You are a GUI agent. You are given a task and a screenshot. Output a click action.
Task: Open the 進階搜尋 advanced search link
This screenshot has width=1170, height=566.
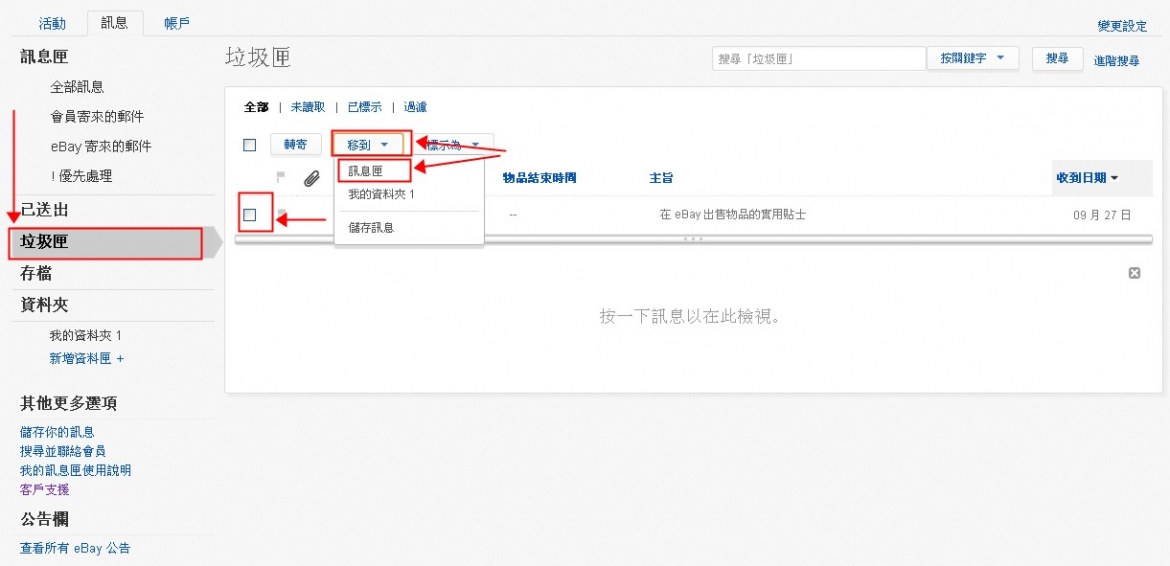[x=1116, y=61]
